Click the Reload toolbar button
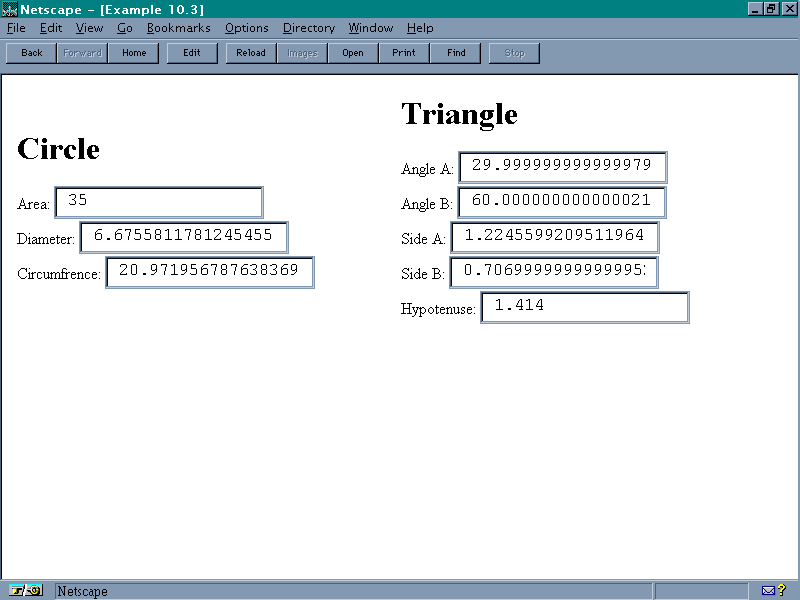 click(x=251, y=53)
